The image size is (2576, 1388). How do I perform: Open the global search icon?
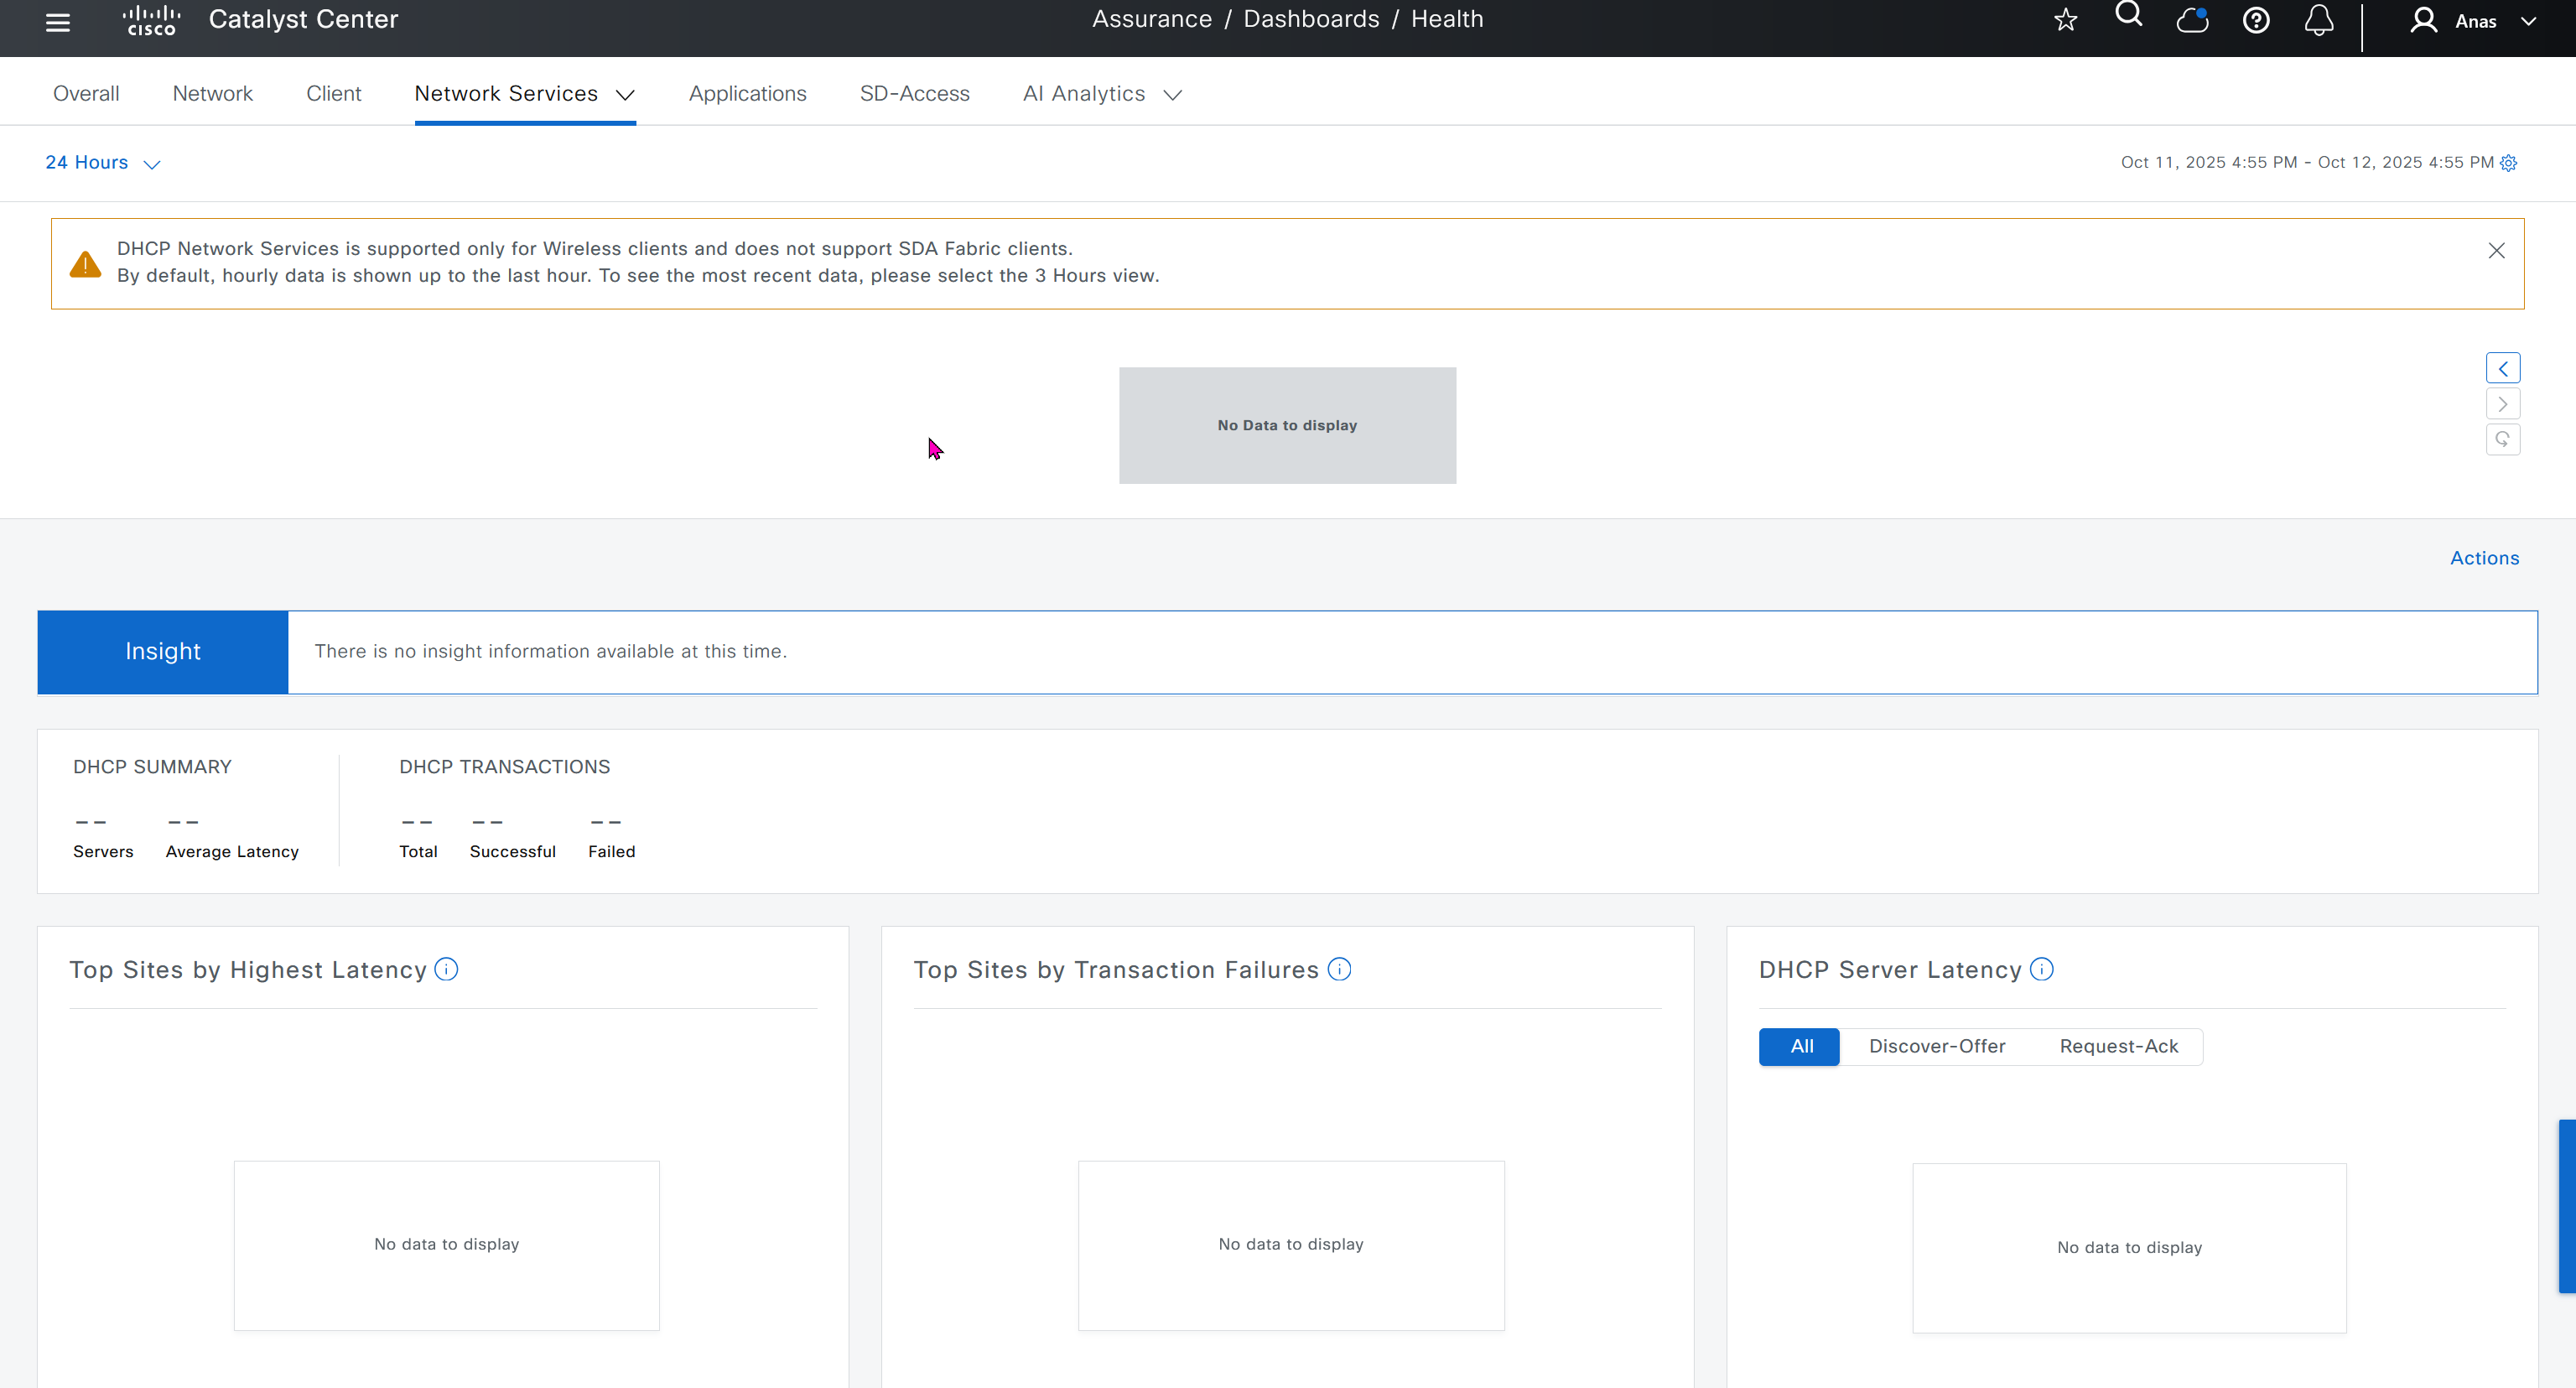(2129, 16)
